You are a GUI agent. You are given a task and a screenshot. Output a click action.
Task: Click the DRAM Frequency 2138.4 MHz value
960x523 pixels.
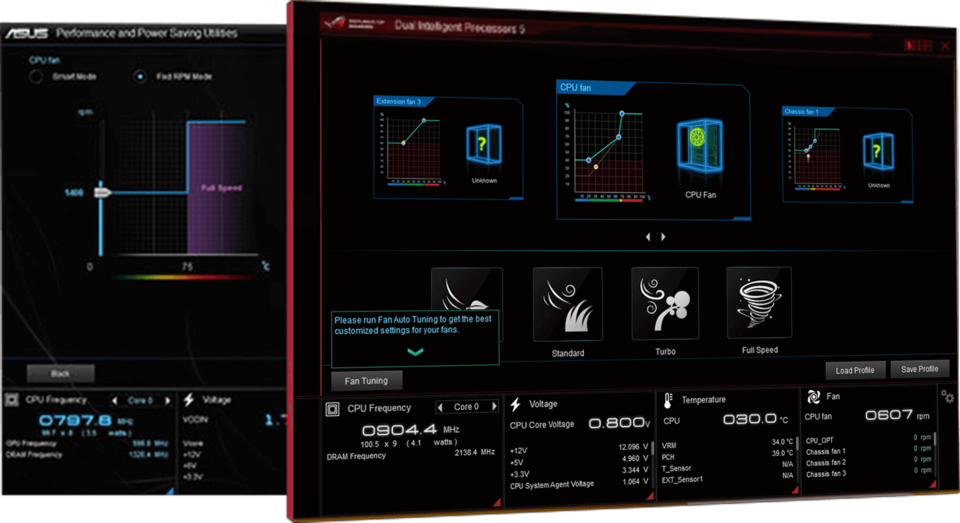pos(474,453)
